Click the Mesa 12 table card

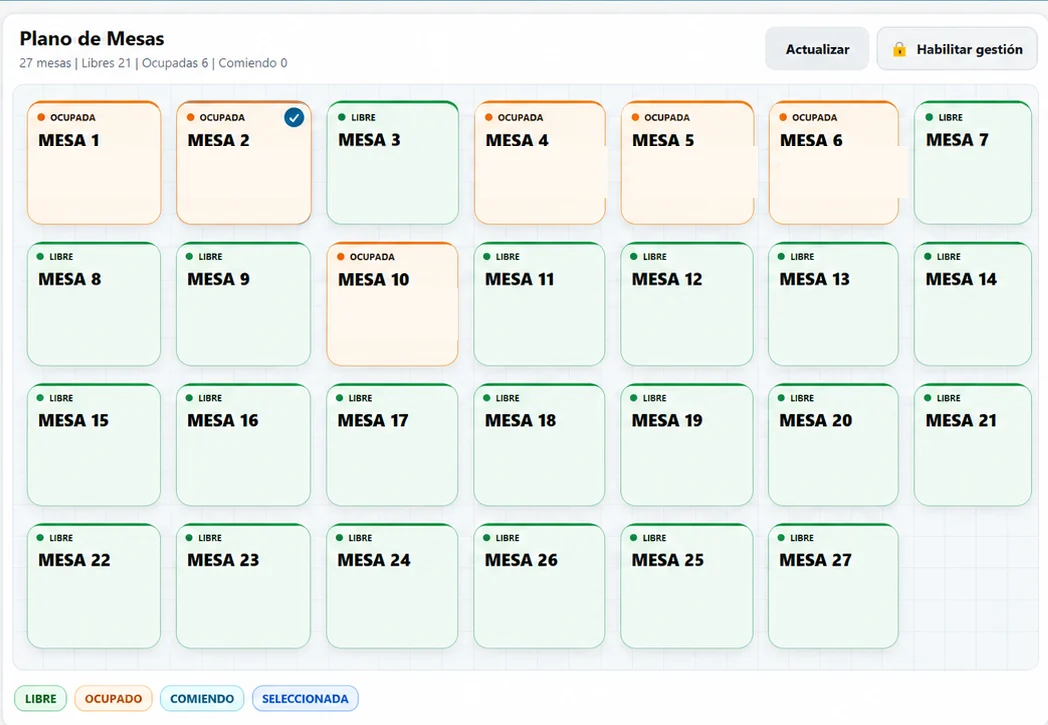(687, 304)
